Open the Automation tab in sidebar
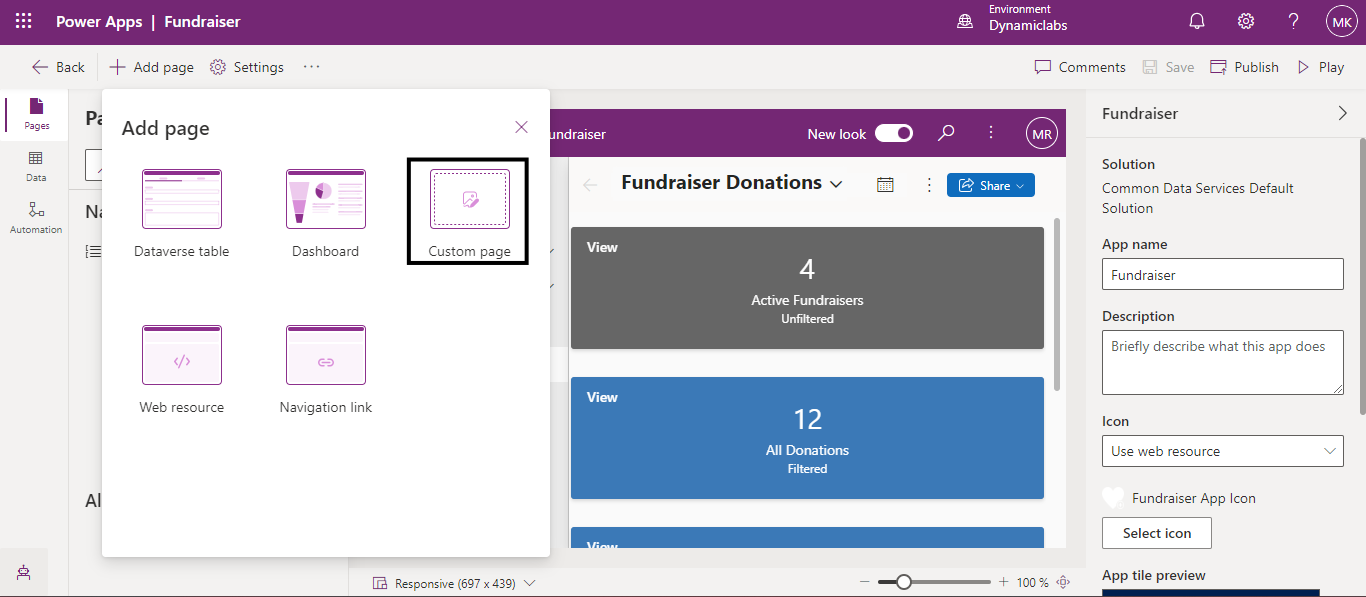The image size is (1366, 597). (36, 216)
